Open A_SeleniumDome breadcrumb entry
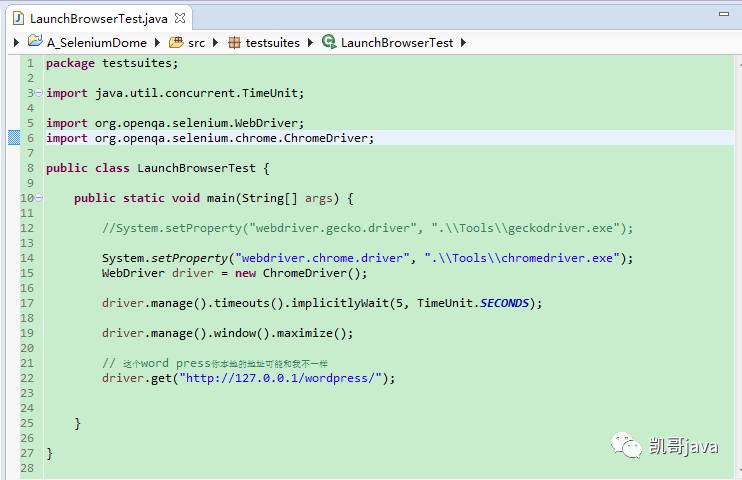742x480 pixels. (x=97, y=43)
